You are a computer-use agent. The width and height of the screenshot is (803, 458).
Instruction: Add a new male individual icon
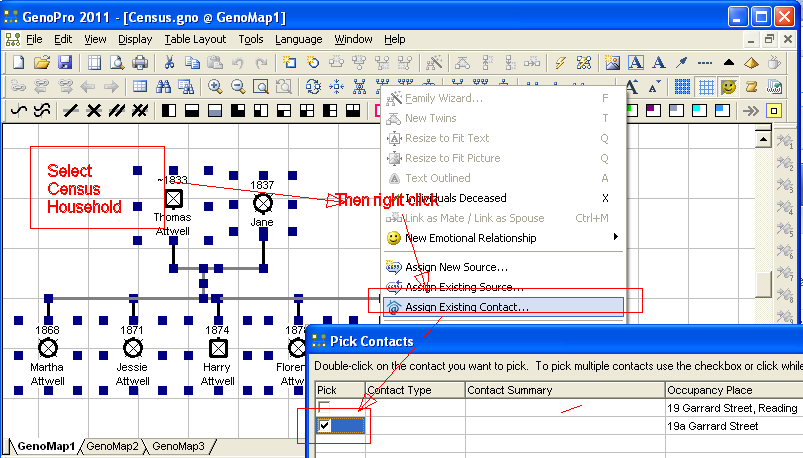pyautogui.click(x=289, y=63)
